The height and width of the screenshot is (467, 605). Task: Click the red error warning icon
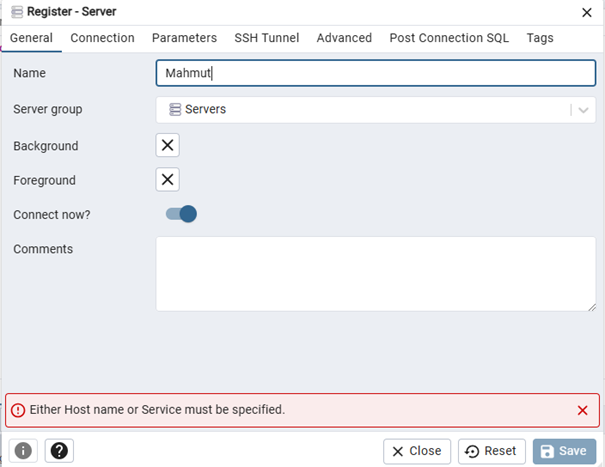(x=18, y=410)
